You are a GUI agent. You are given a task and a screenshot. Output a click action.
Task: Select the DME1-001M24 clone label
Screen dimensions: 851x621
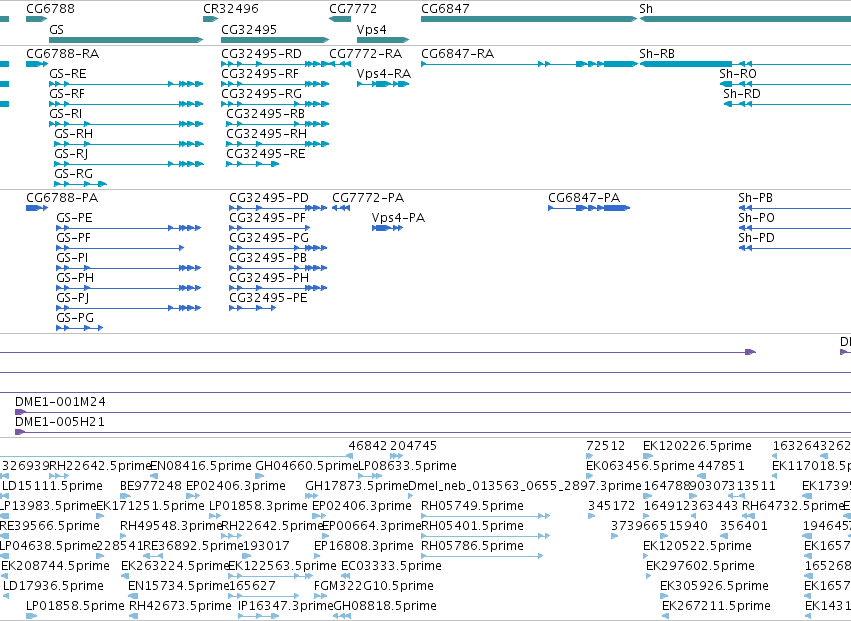coord(60,402)
